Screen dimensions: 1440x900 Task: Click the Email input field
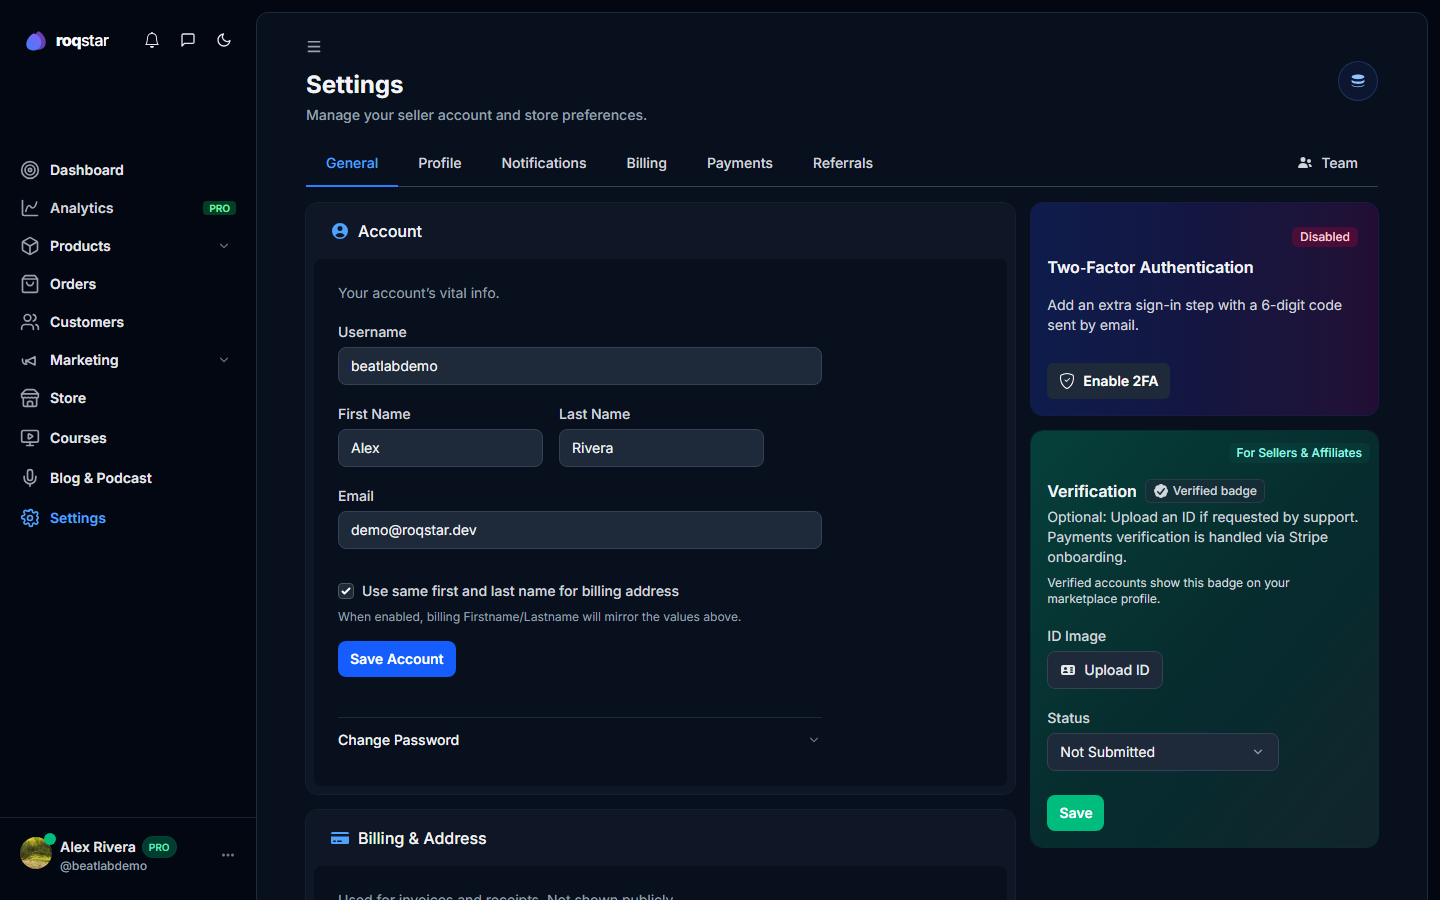pos(580,530)
